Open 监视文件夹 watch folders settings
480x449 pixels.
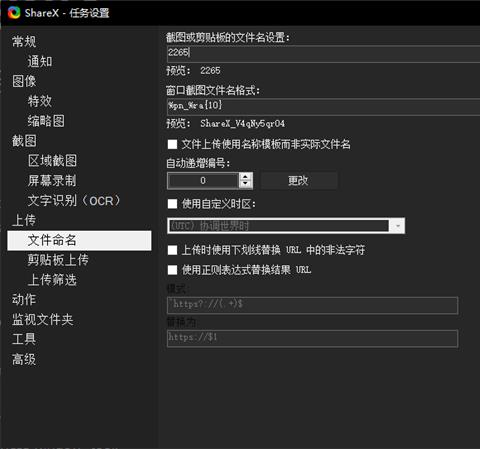click(x=43, y=319)
